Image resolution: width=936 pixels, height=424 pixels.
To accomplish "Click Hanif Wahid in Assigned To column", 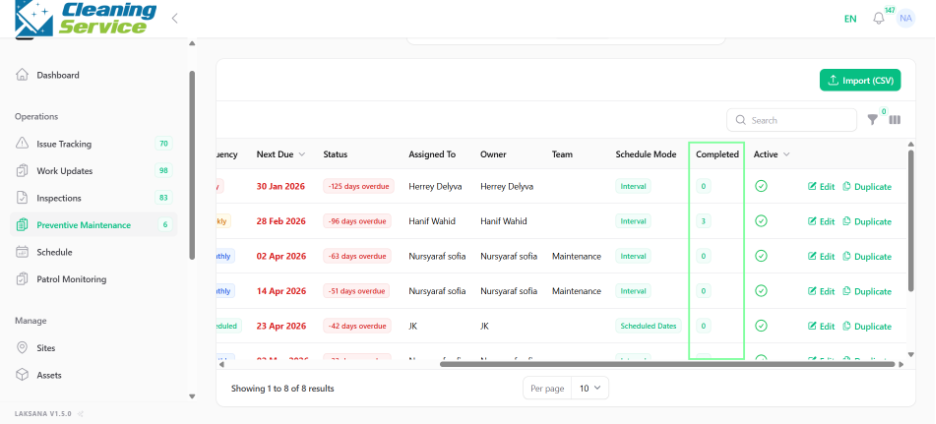I will (432, 221).
